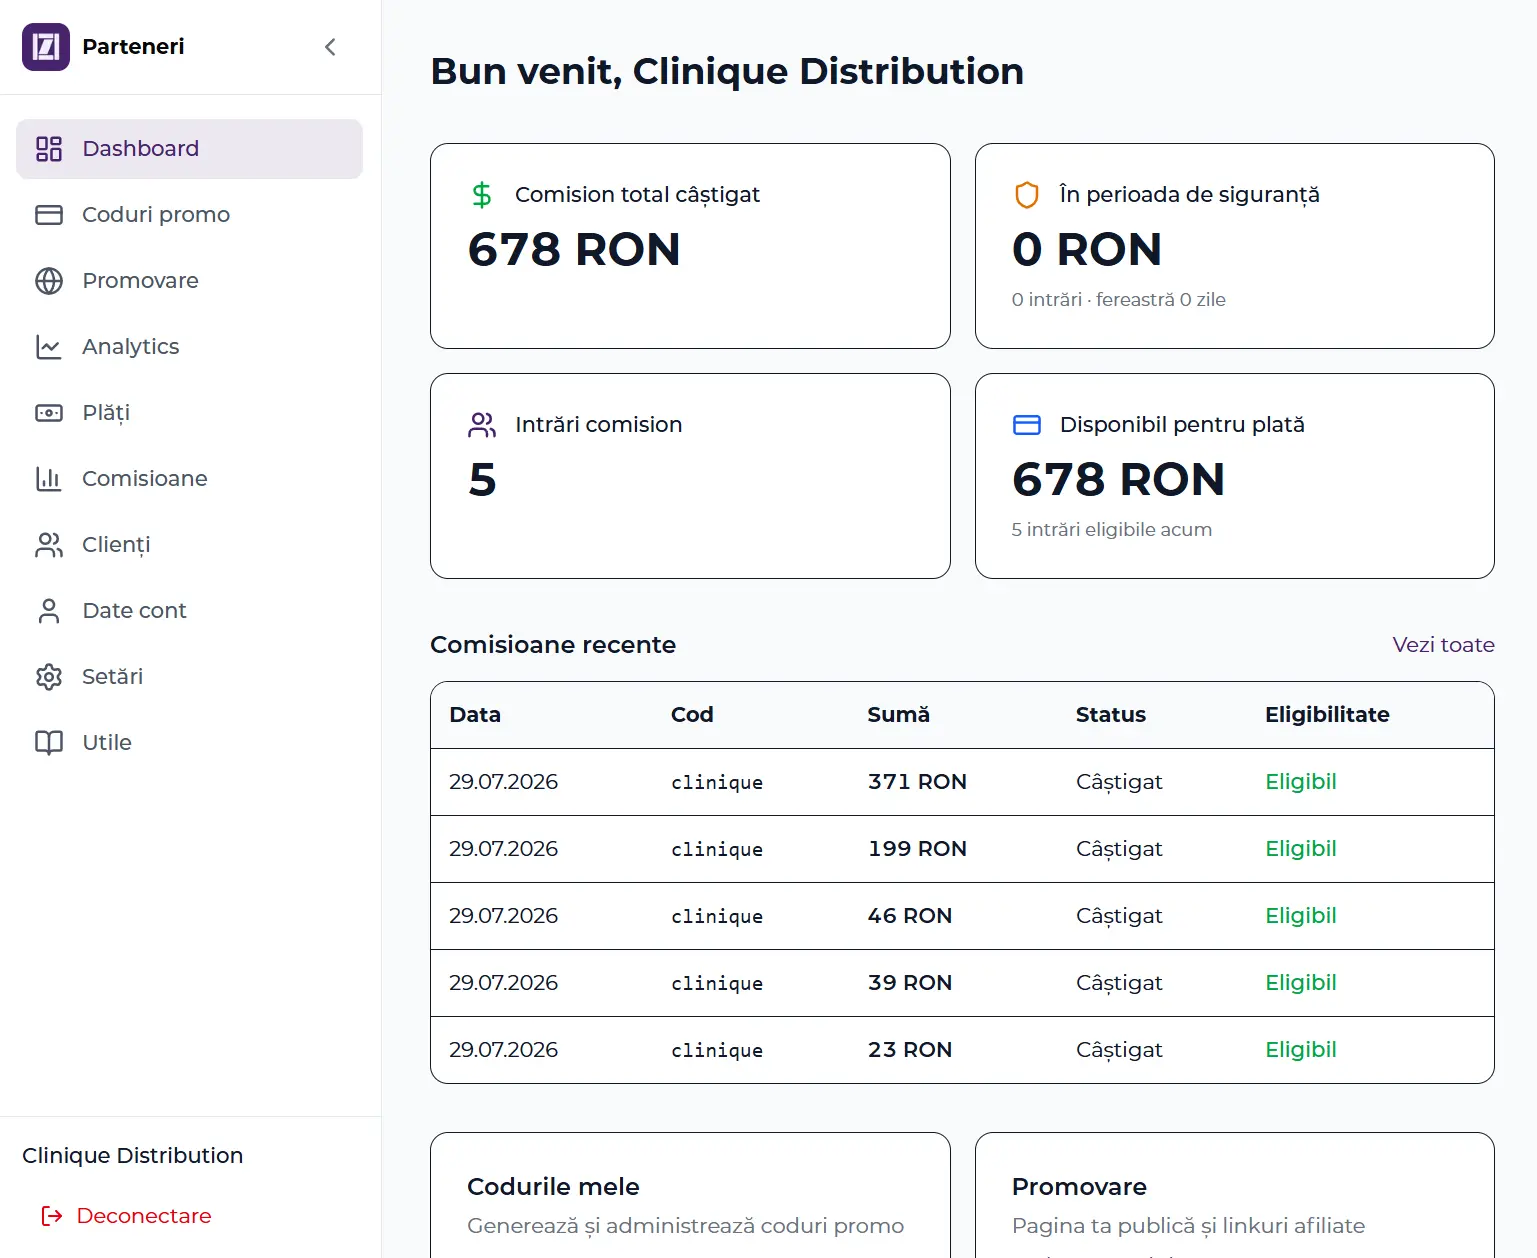This screenshot has width=1537, height=1258.
Task: Select the Utile menu entry
Action: coord(189,743)
